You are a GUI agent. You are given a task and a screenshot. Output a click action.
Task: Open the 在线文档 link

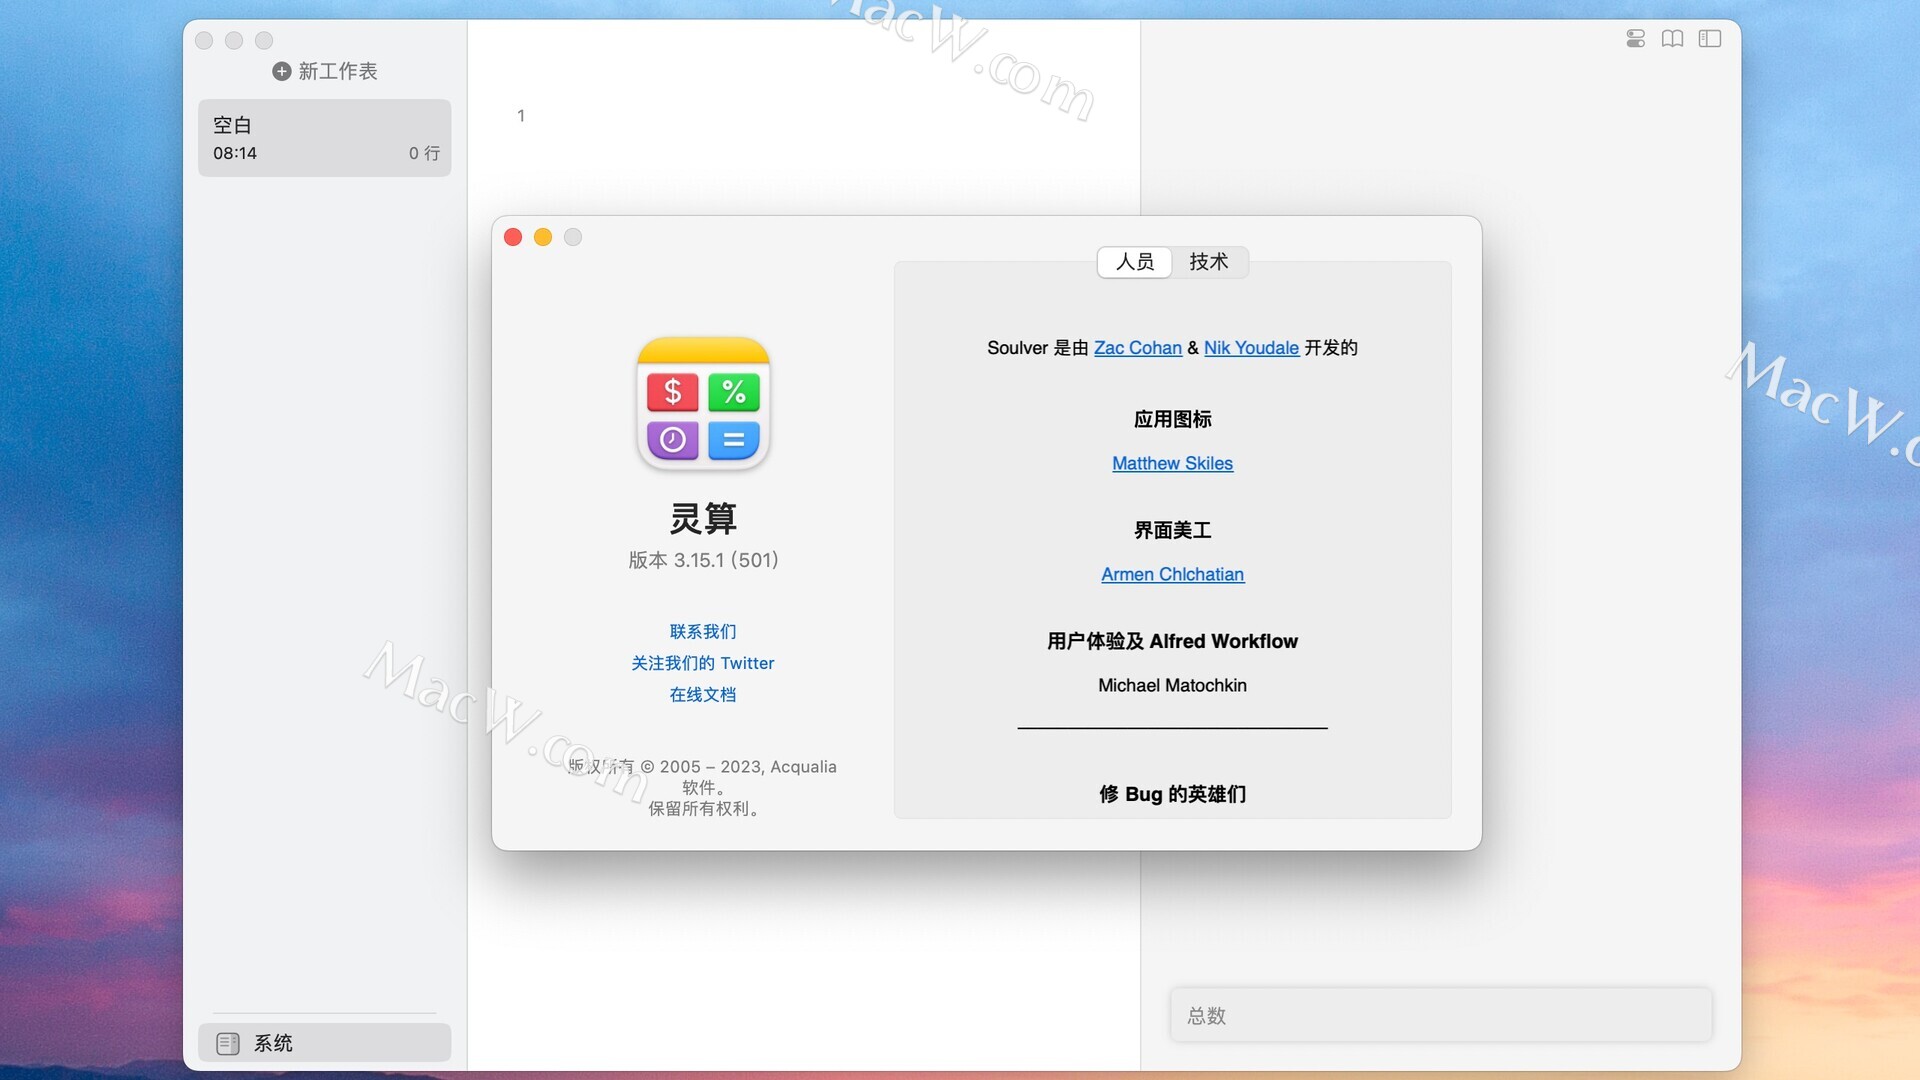click(703, 695)
